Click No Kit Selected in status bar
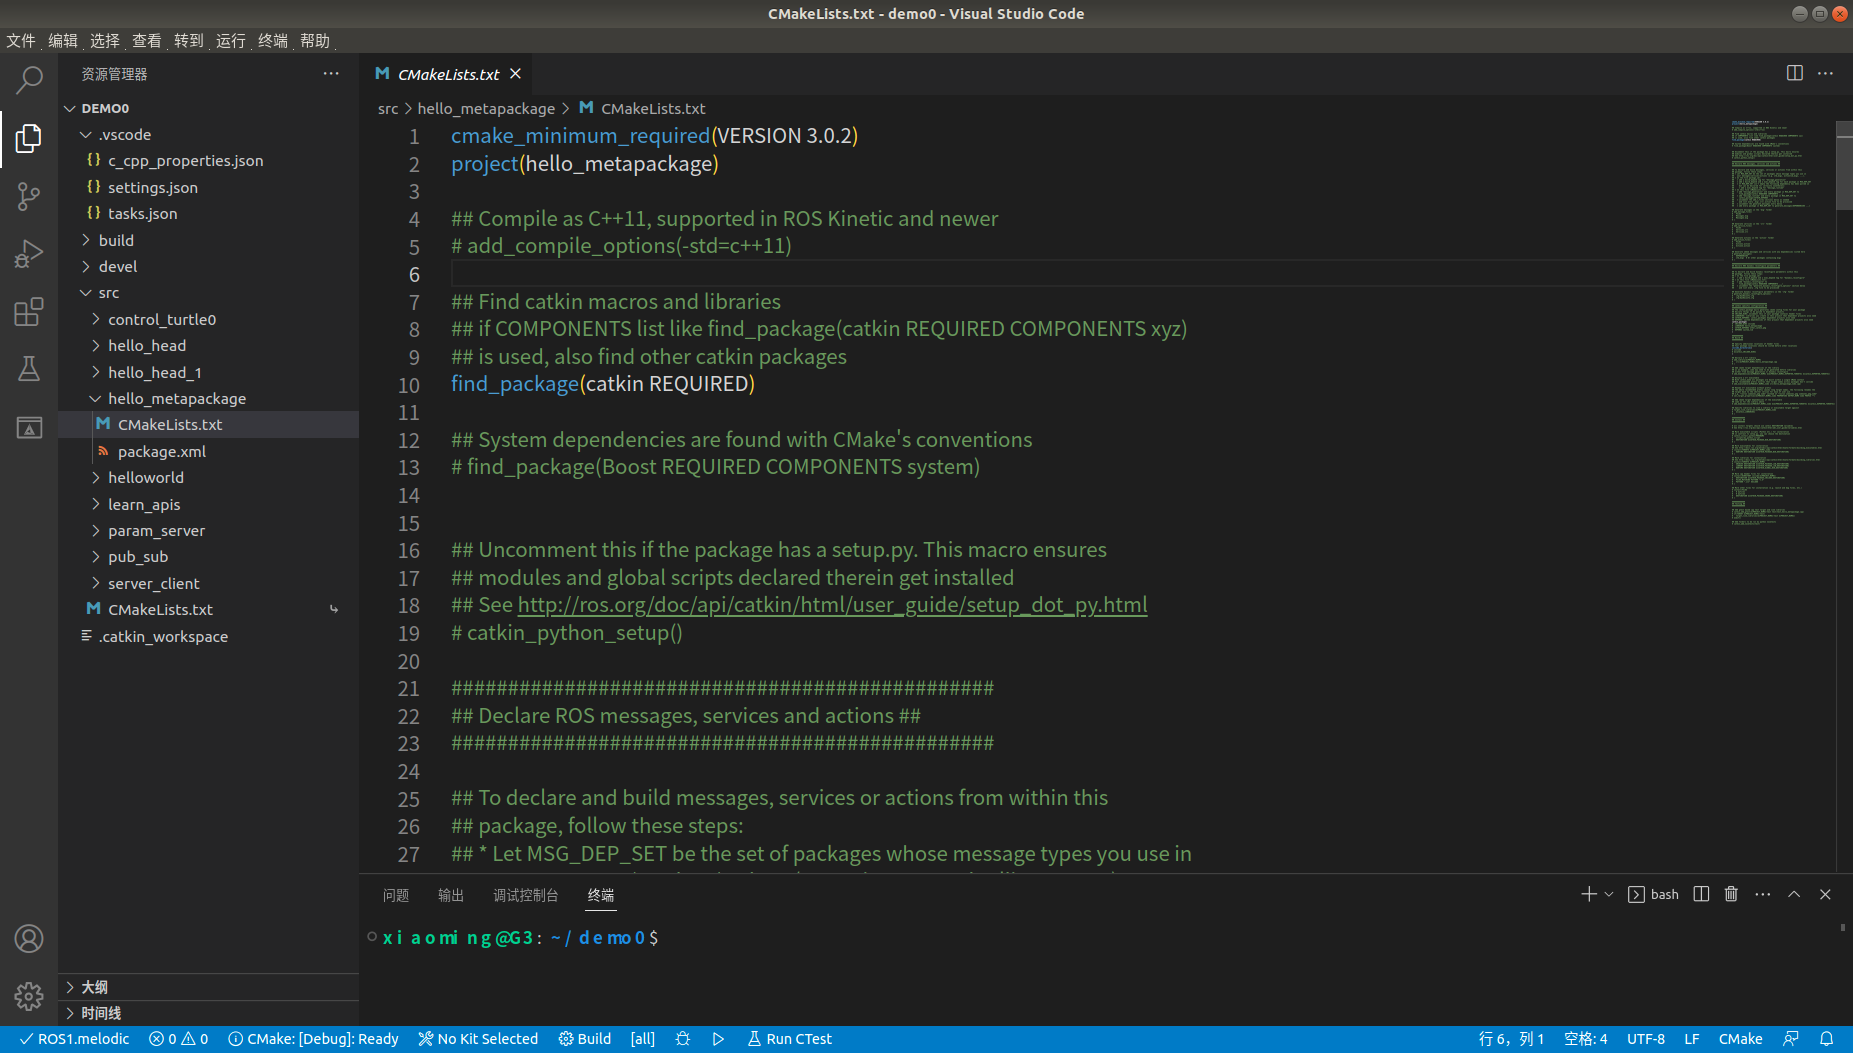This screenshot has height=1053, width=1853. click(478, 1039)
